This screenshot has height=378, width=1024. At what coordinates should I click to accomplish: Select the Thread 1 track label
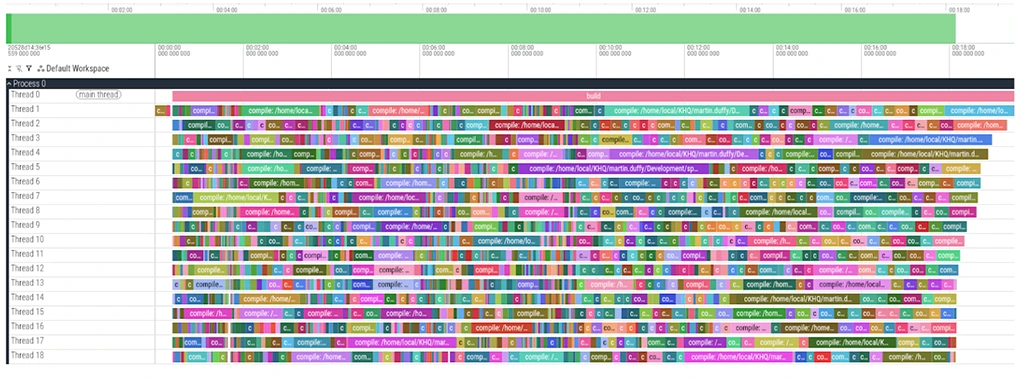[x=25, y=110]
